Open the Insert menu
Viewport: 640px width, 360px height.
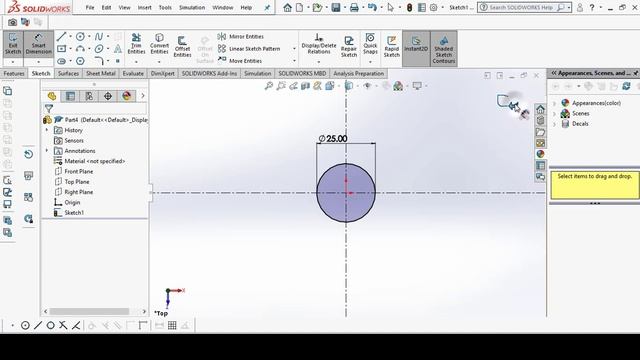(x=144, y=7)
